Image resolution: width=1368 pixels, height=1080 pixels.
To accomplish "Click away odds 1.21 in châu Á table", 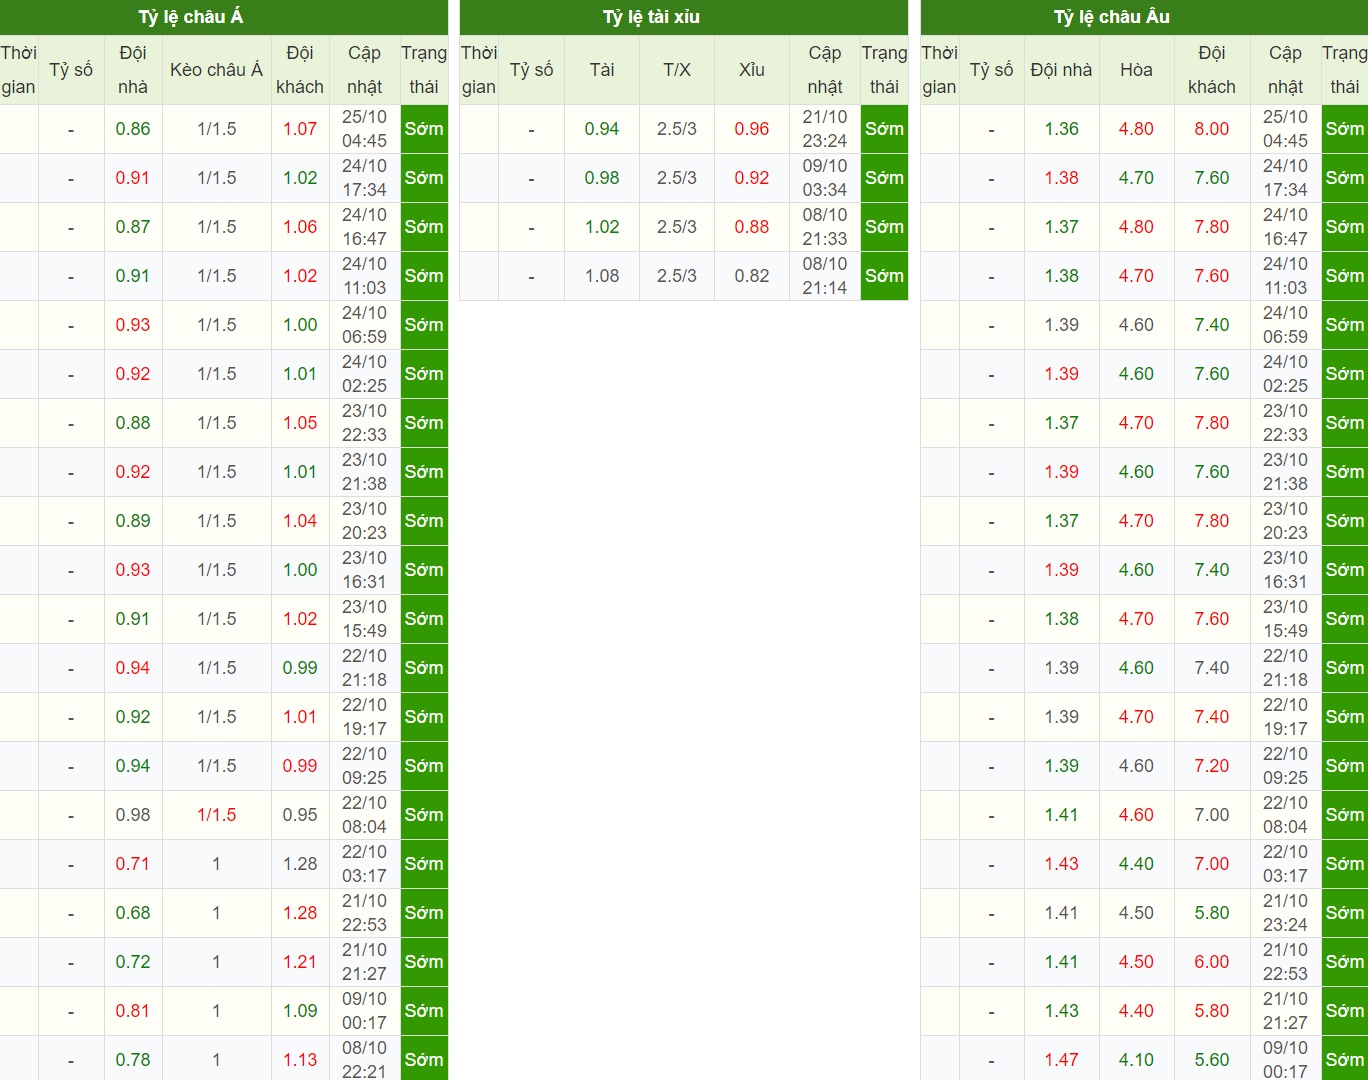I will pyautogui.click(x=300, y=962).
